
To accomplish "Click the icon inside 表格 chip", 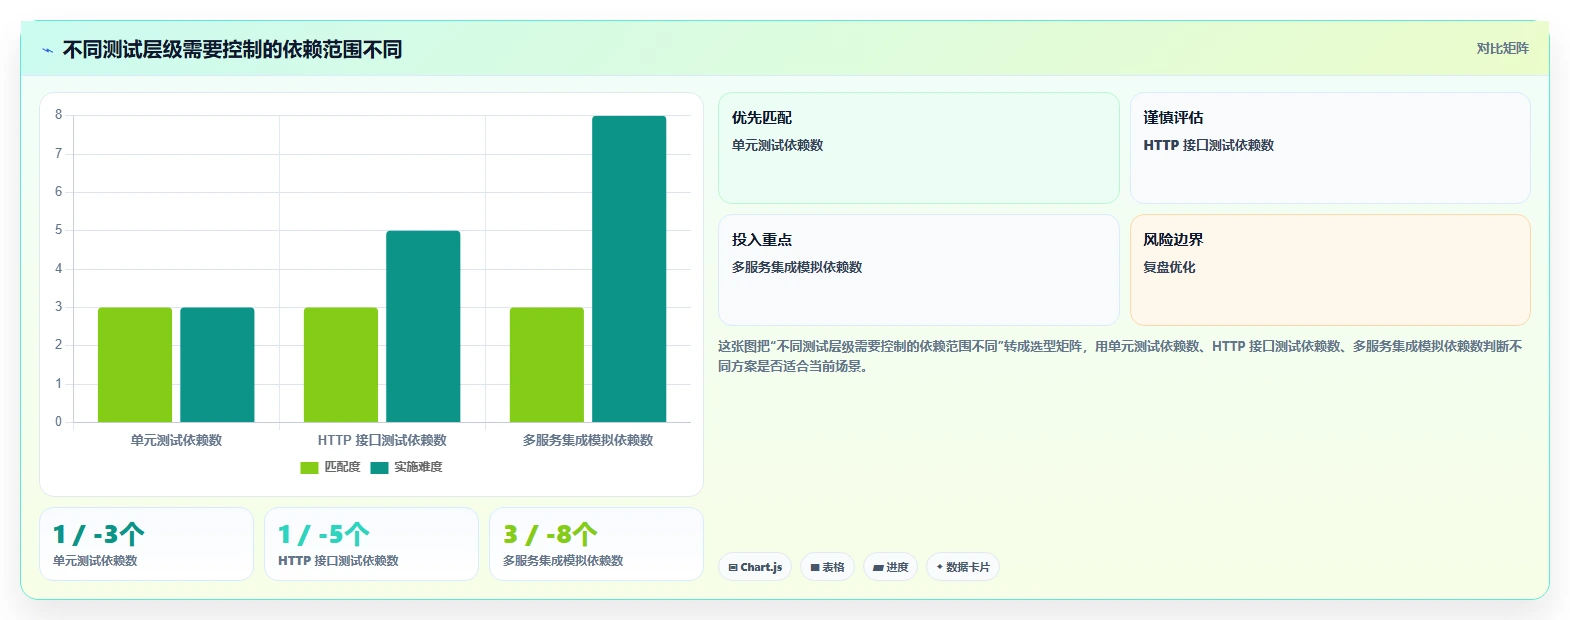I will [x=815, y=568].
